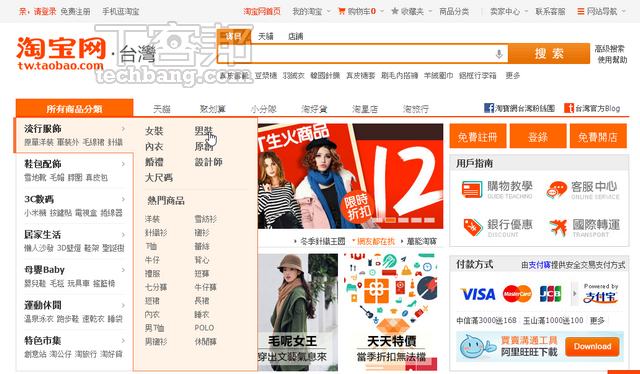Open the 淘好貨 navigation tab
The height and width of the screenshot is (374, 640).
[x=314, y=109]
